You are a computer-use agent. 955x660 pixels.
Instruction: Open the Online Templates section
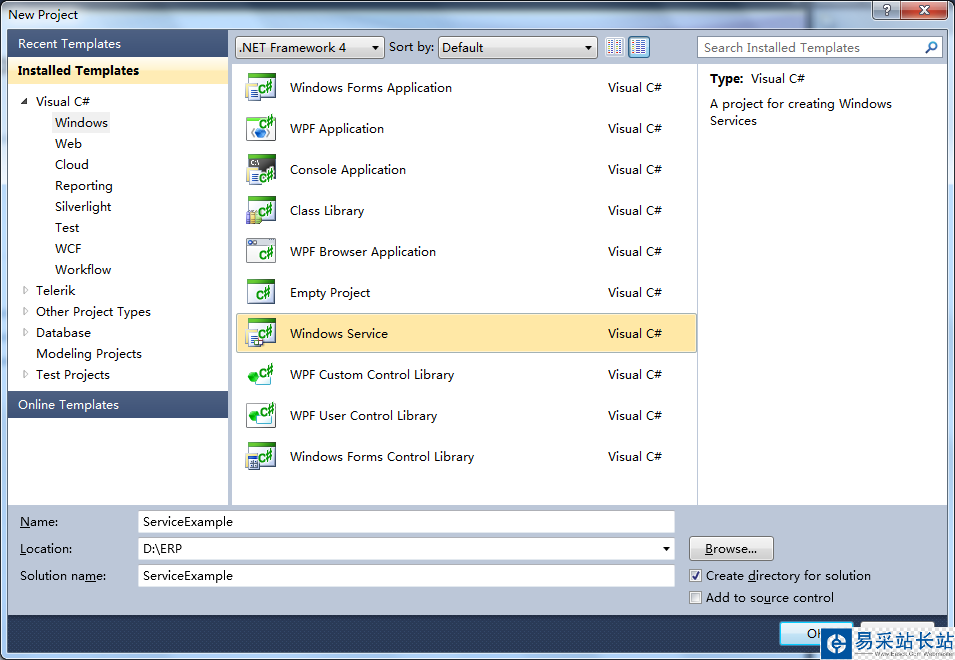[x=118, y=404]
